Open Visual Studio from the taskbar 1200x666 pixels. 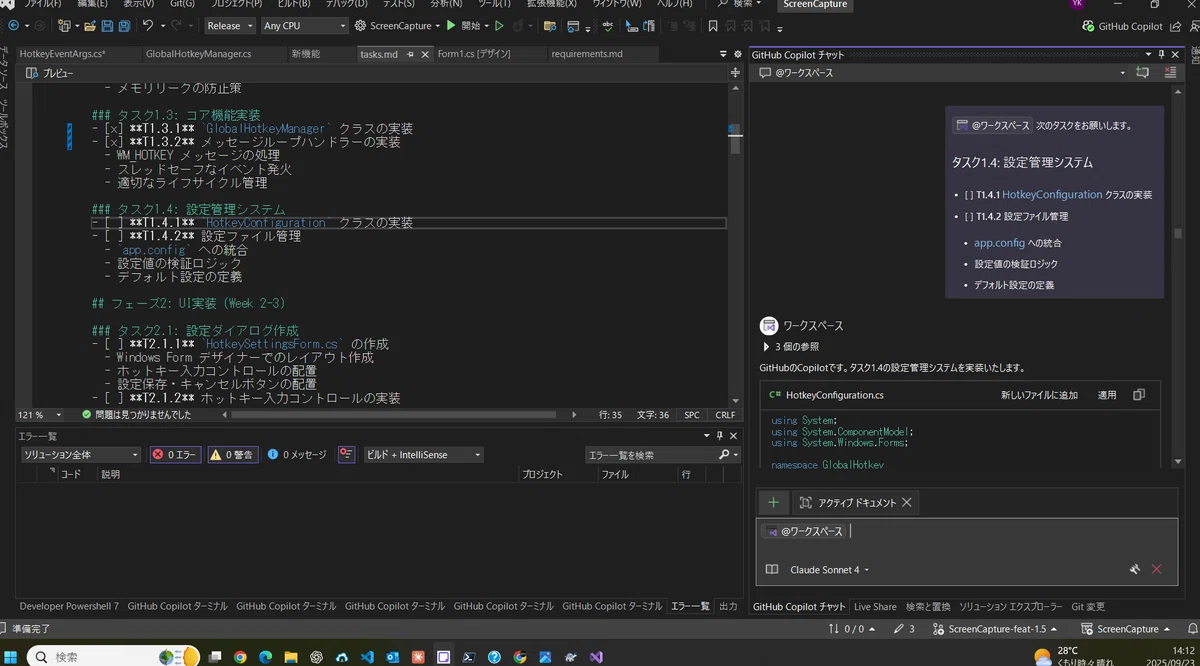(x=596, y=657)
